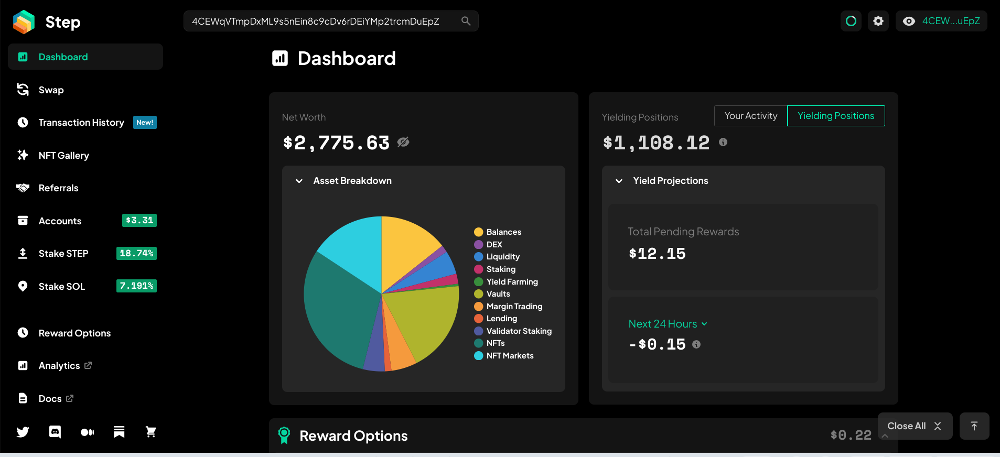Click the storefront icon in sidebar footer
The width and height of the screenshot is (1000, 457).
[119, 432]
